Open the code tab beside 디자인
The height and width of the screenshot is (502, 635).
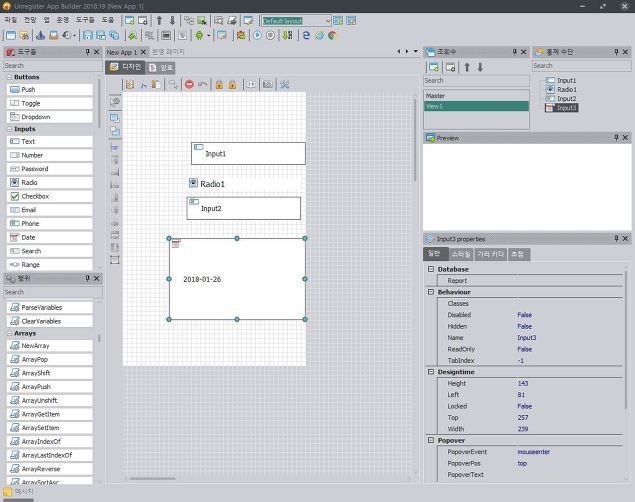click(161, 68)
